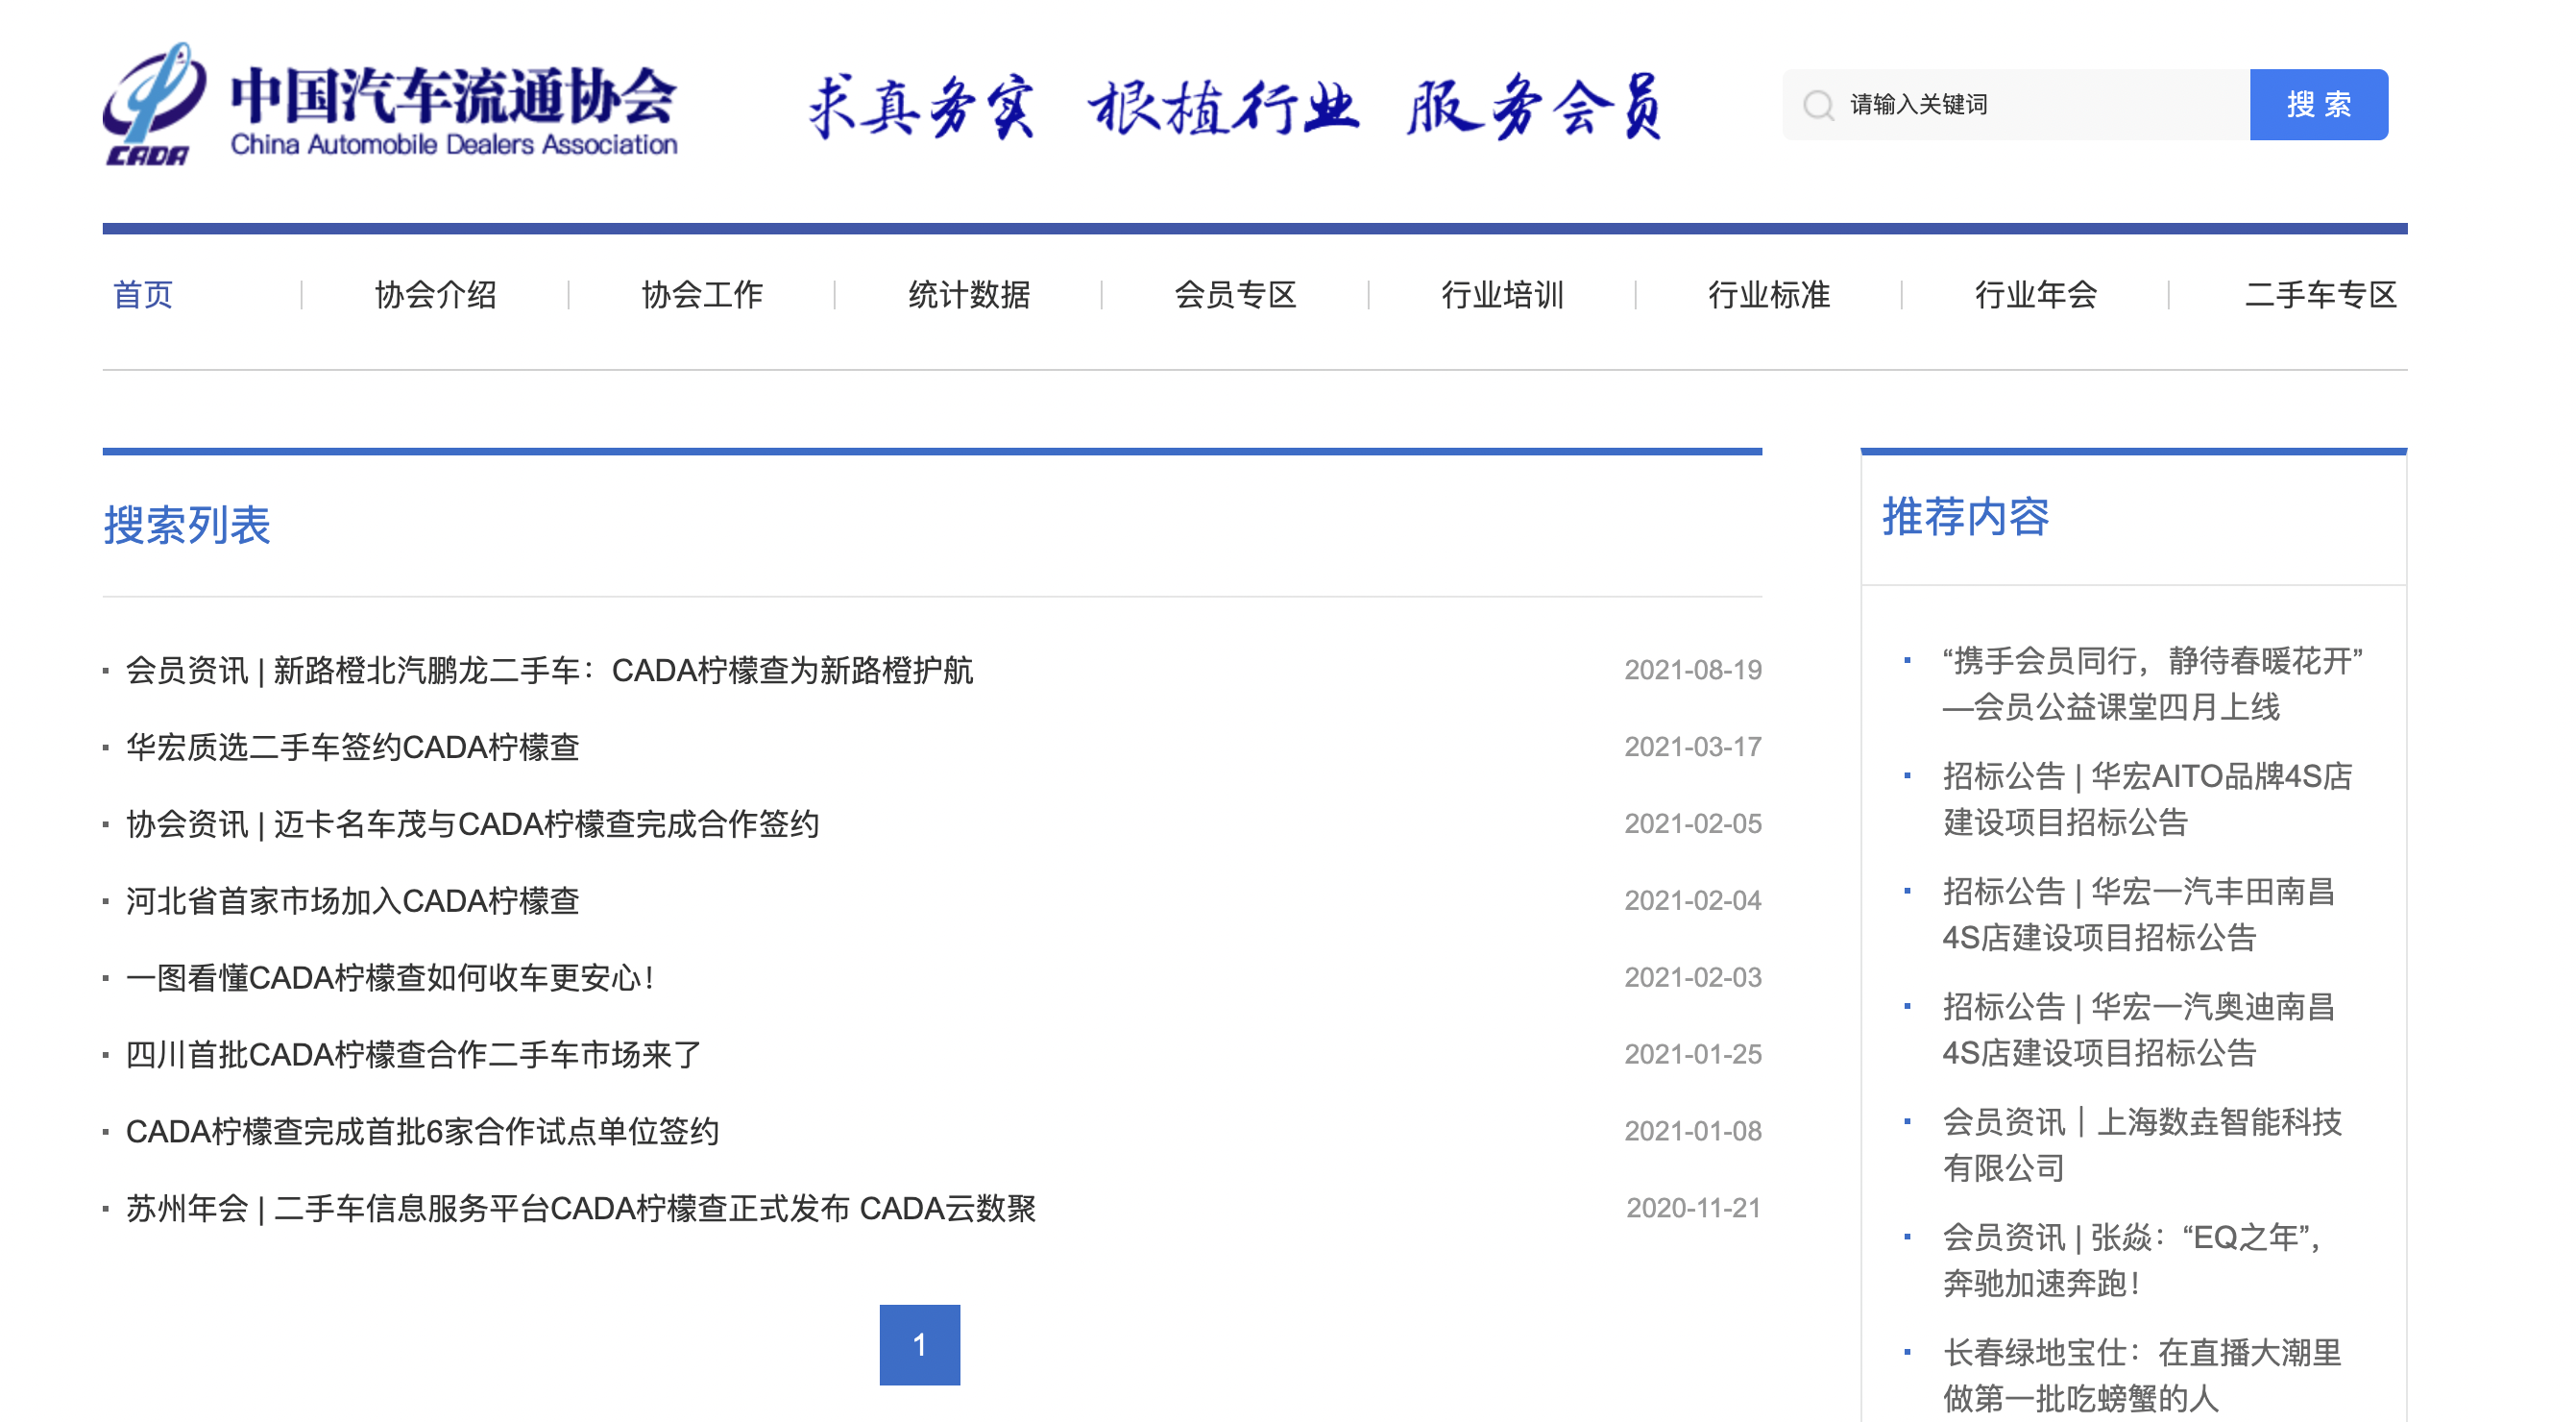
Task: Open the 协会介绍 menu item
Action: coord(435,295)
